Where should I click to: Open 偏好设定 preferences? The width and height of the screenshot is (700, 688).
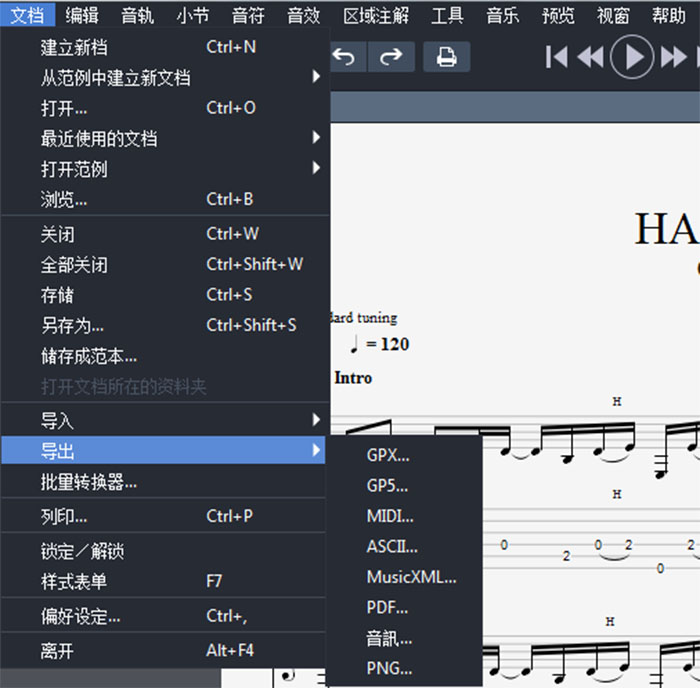pos(80,616)
